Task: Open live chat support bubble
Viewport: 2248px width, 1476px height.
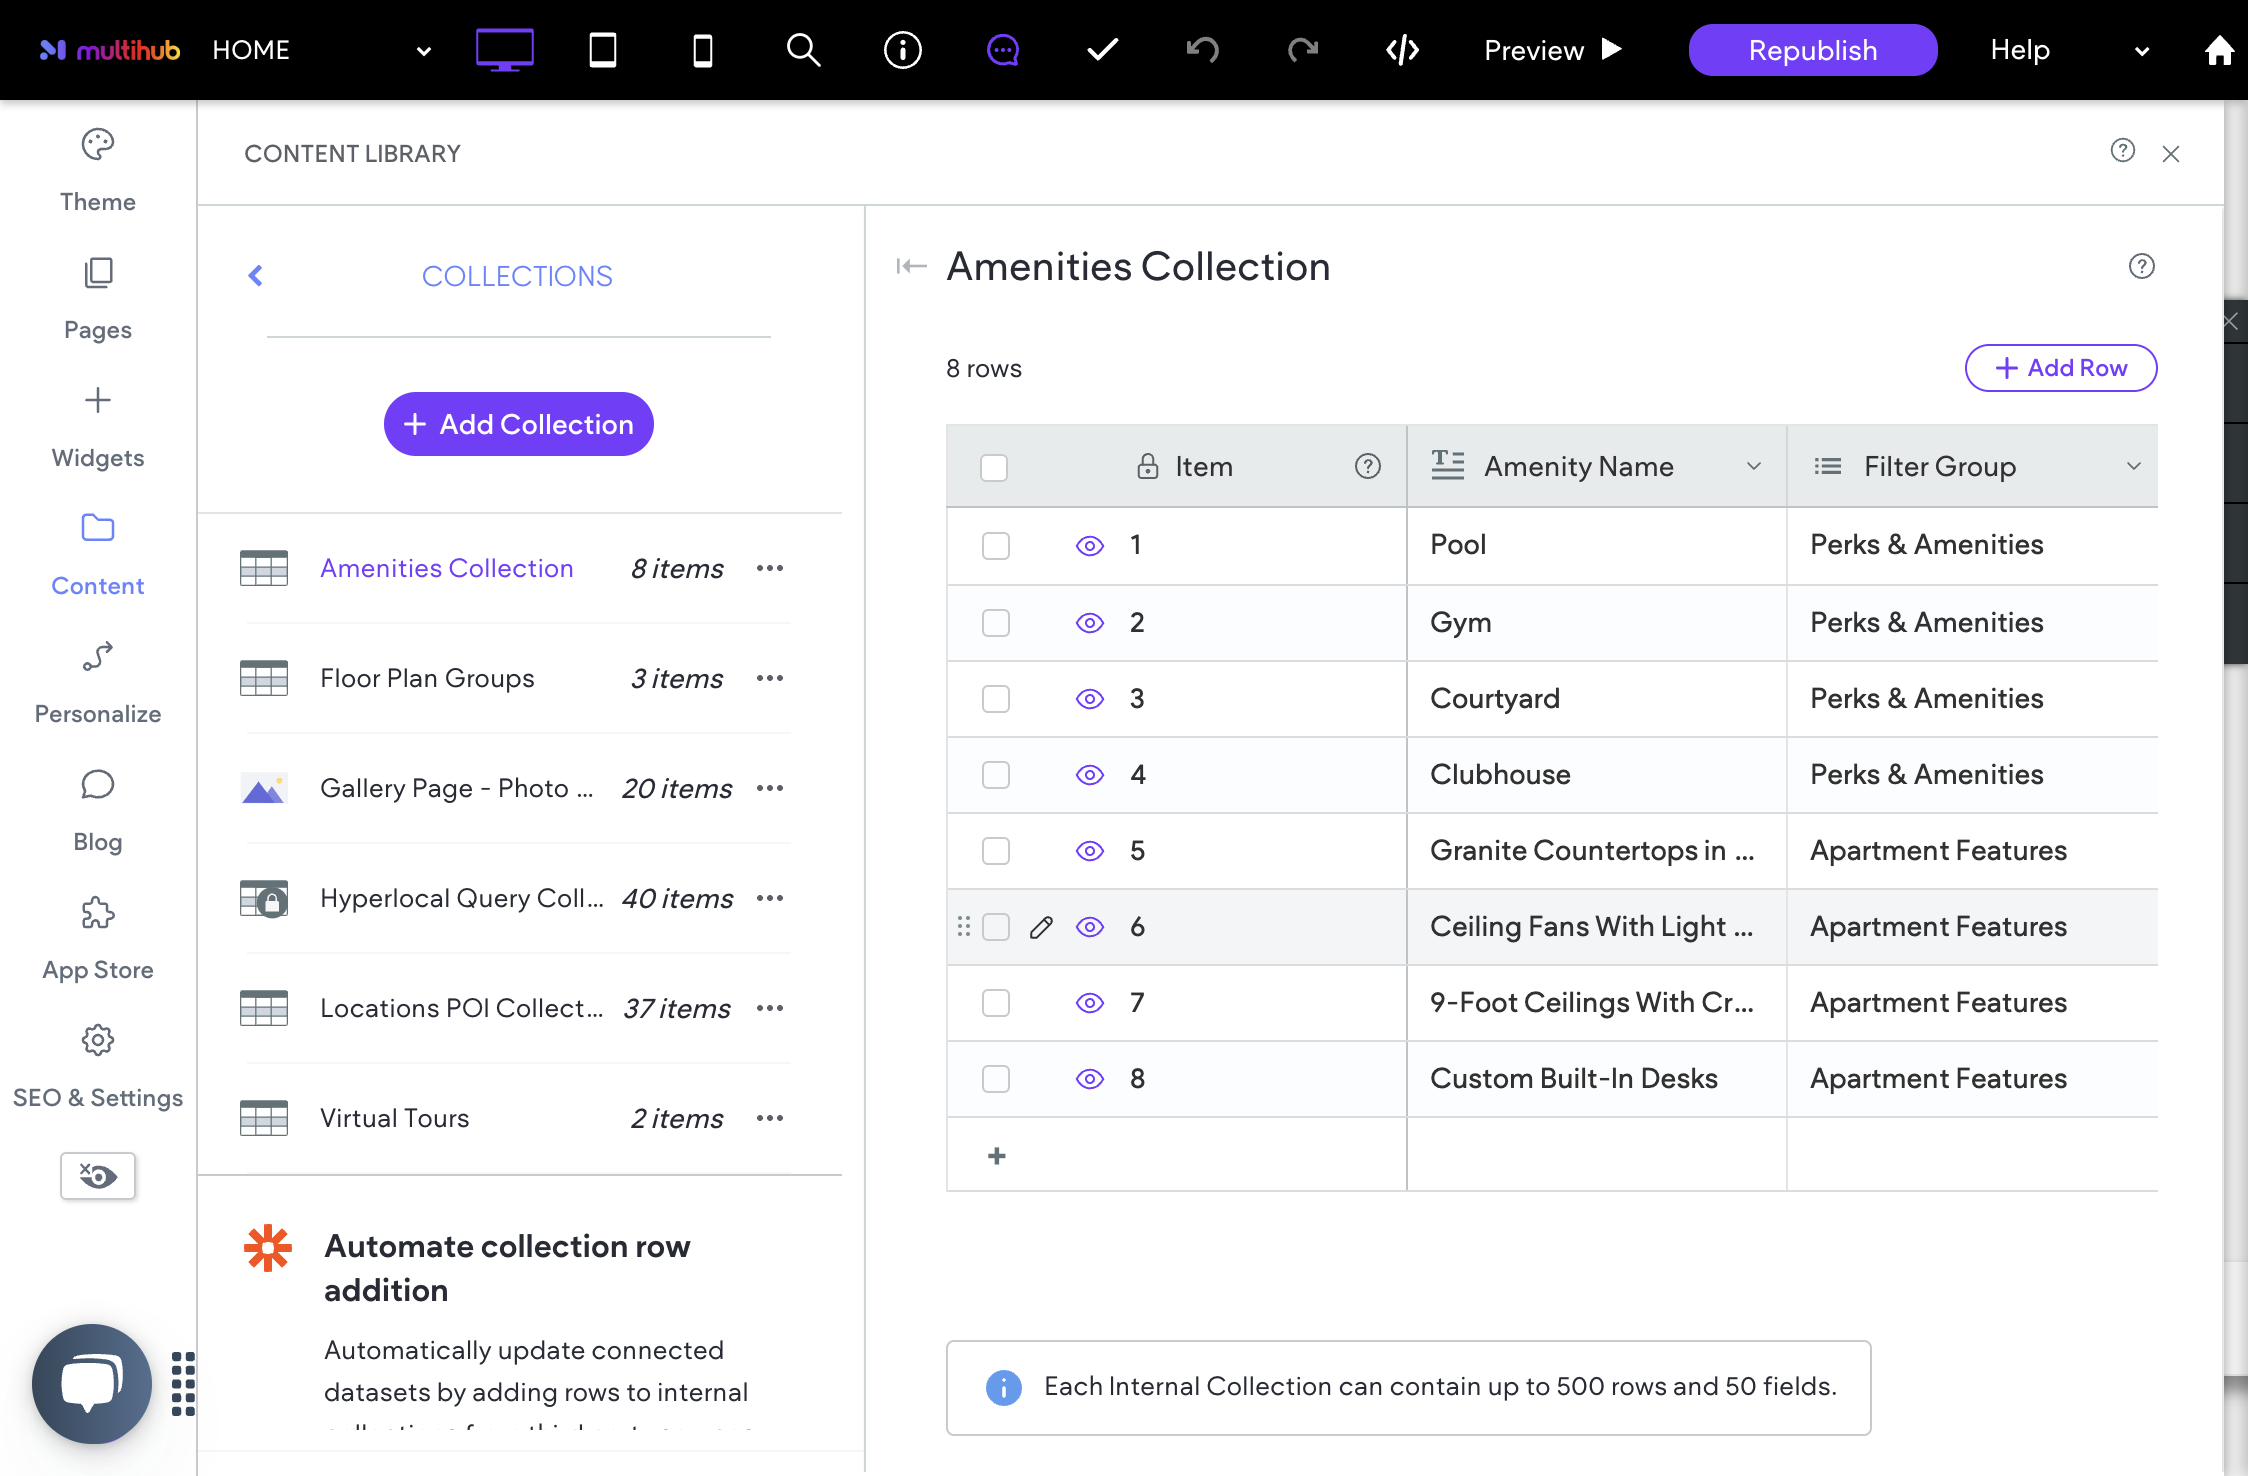Action: (x=92, y=1384)
